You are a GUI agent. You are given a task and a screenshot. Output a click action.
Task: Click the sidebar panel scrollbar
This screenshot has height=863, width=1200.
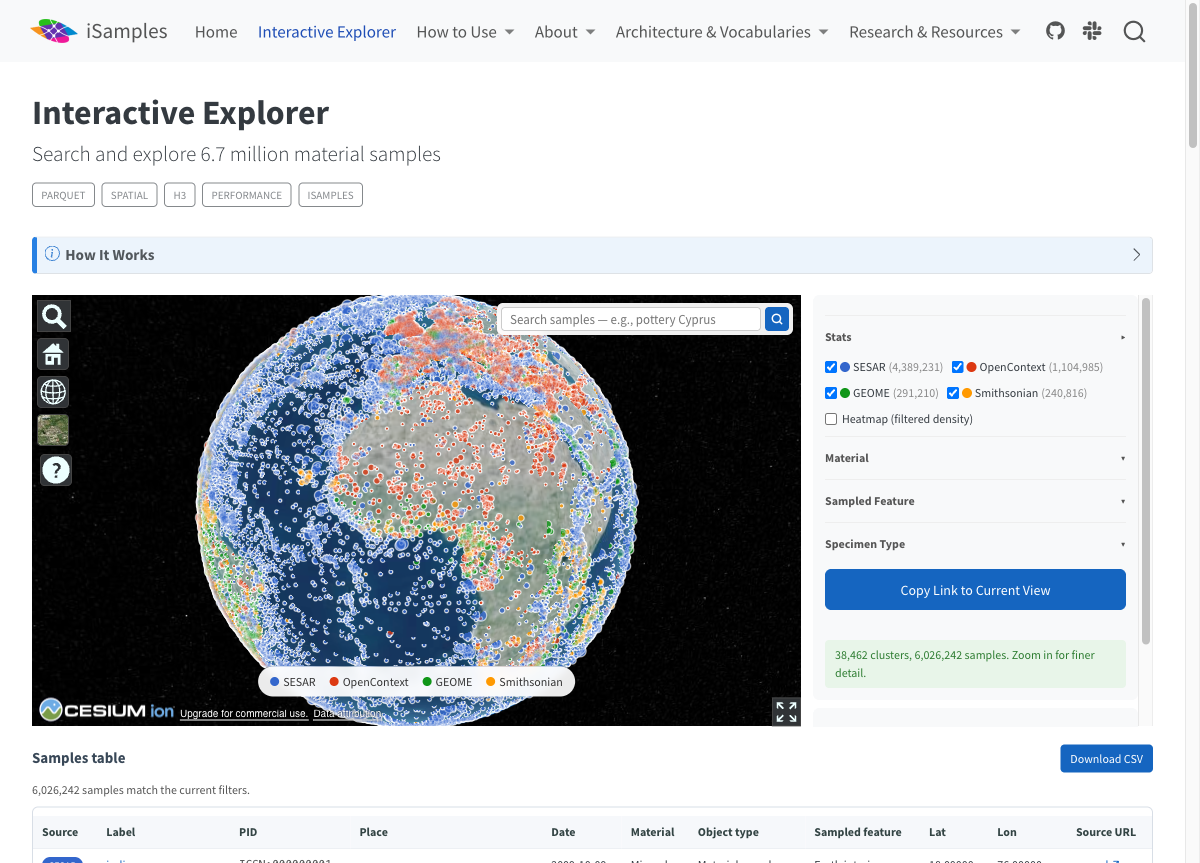pyautogui.click(x=1146, y=470)
